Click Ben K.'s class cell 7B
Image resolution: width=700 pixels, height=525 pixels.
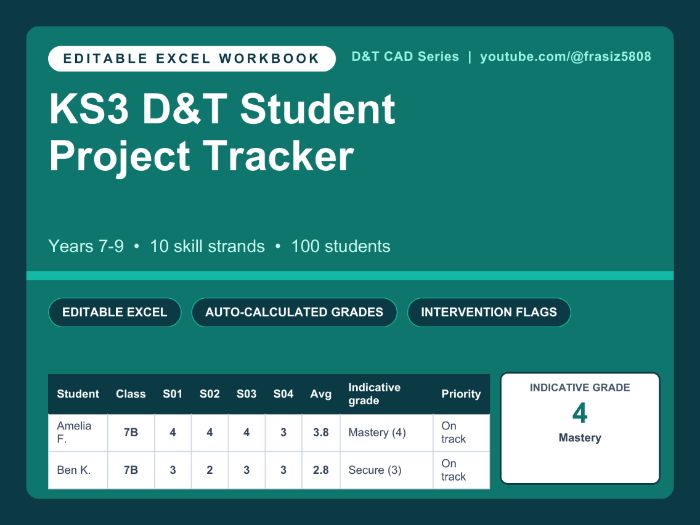(131, 470)
